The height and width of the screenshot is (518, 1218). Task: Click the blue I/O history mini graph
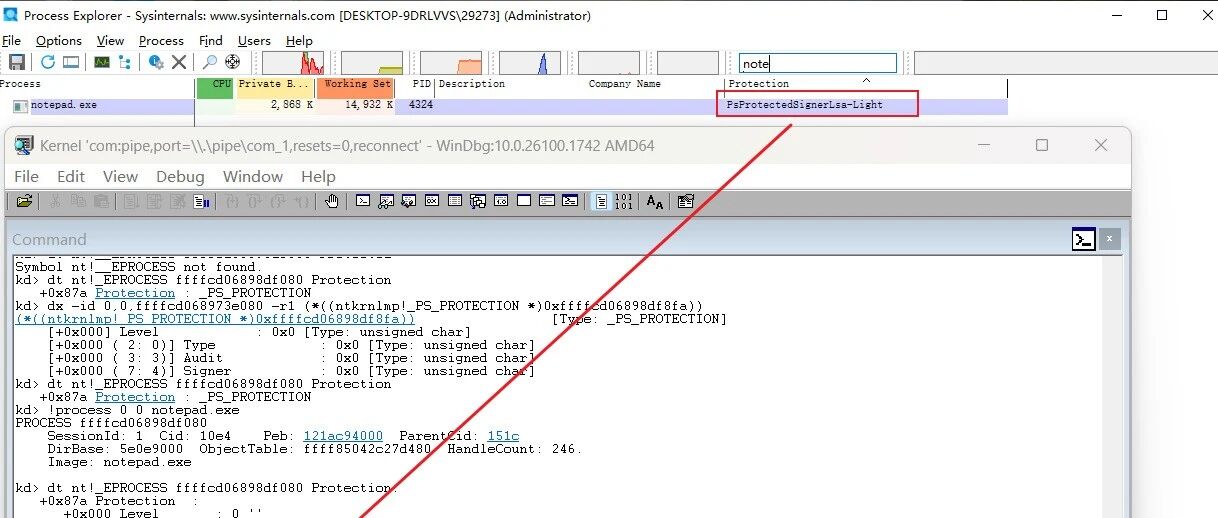(530, 63)
